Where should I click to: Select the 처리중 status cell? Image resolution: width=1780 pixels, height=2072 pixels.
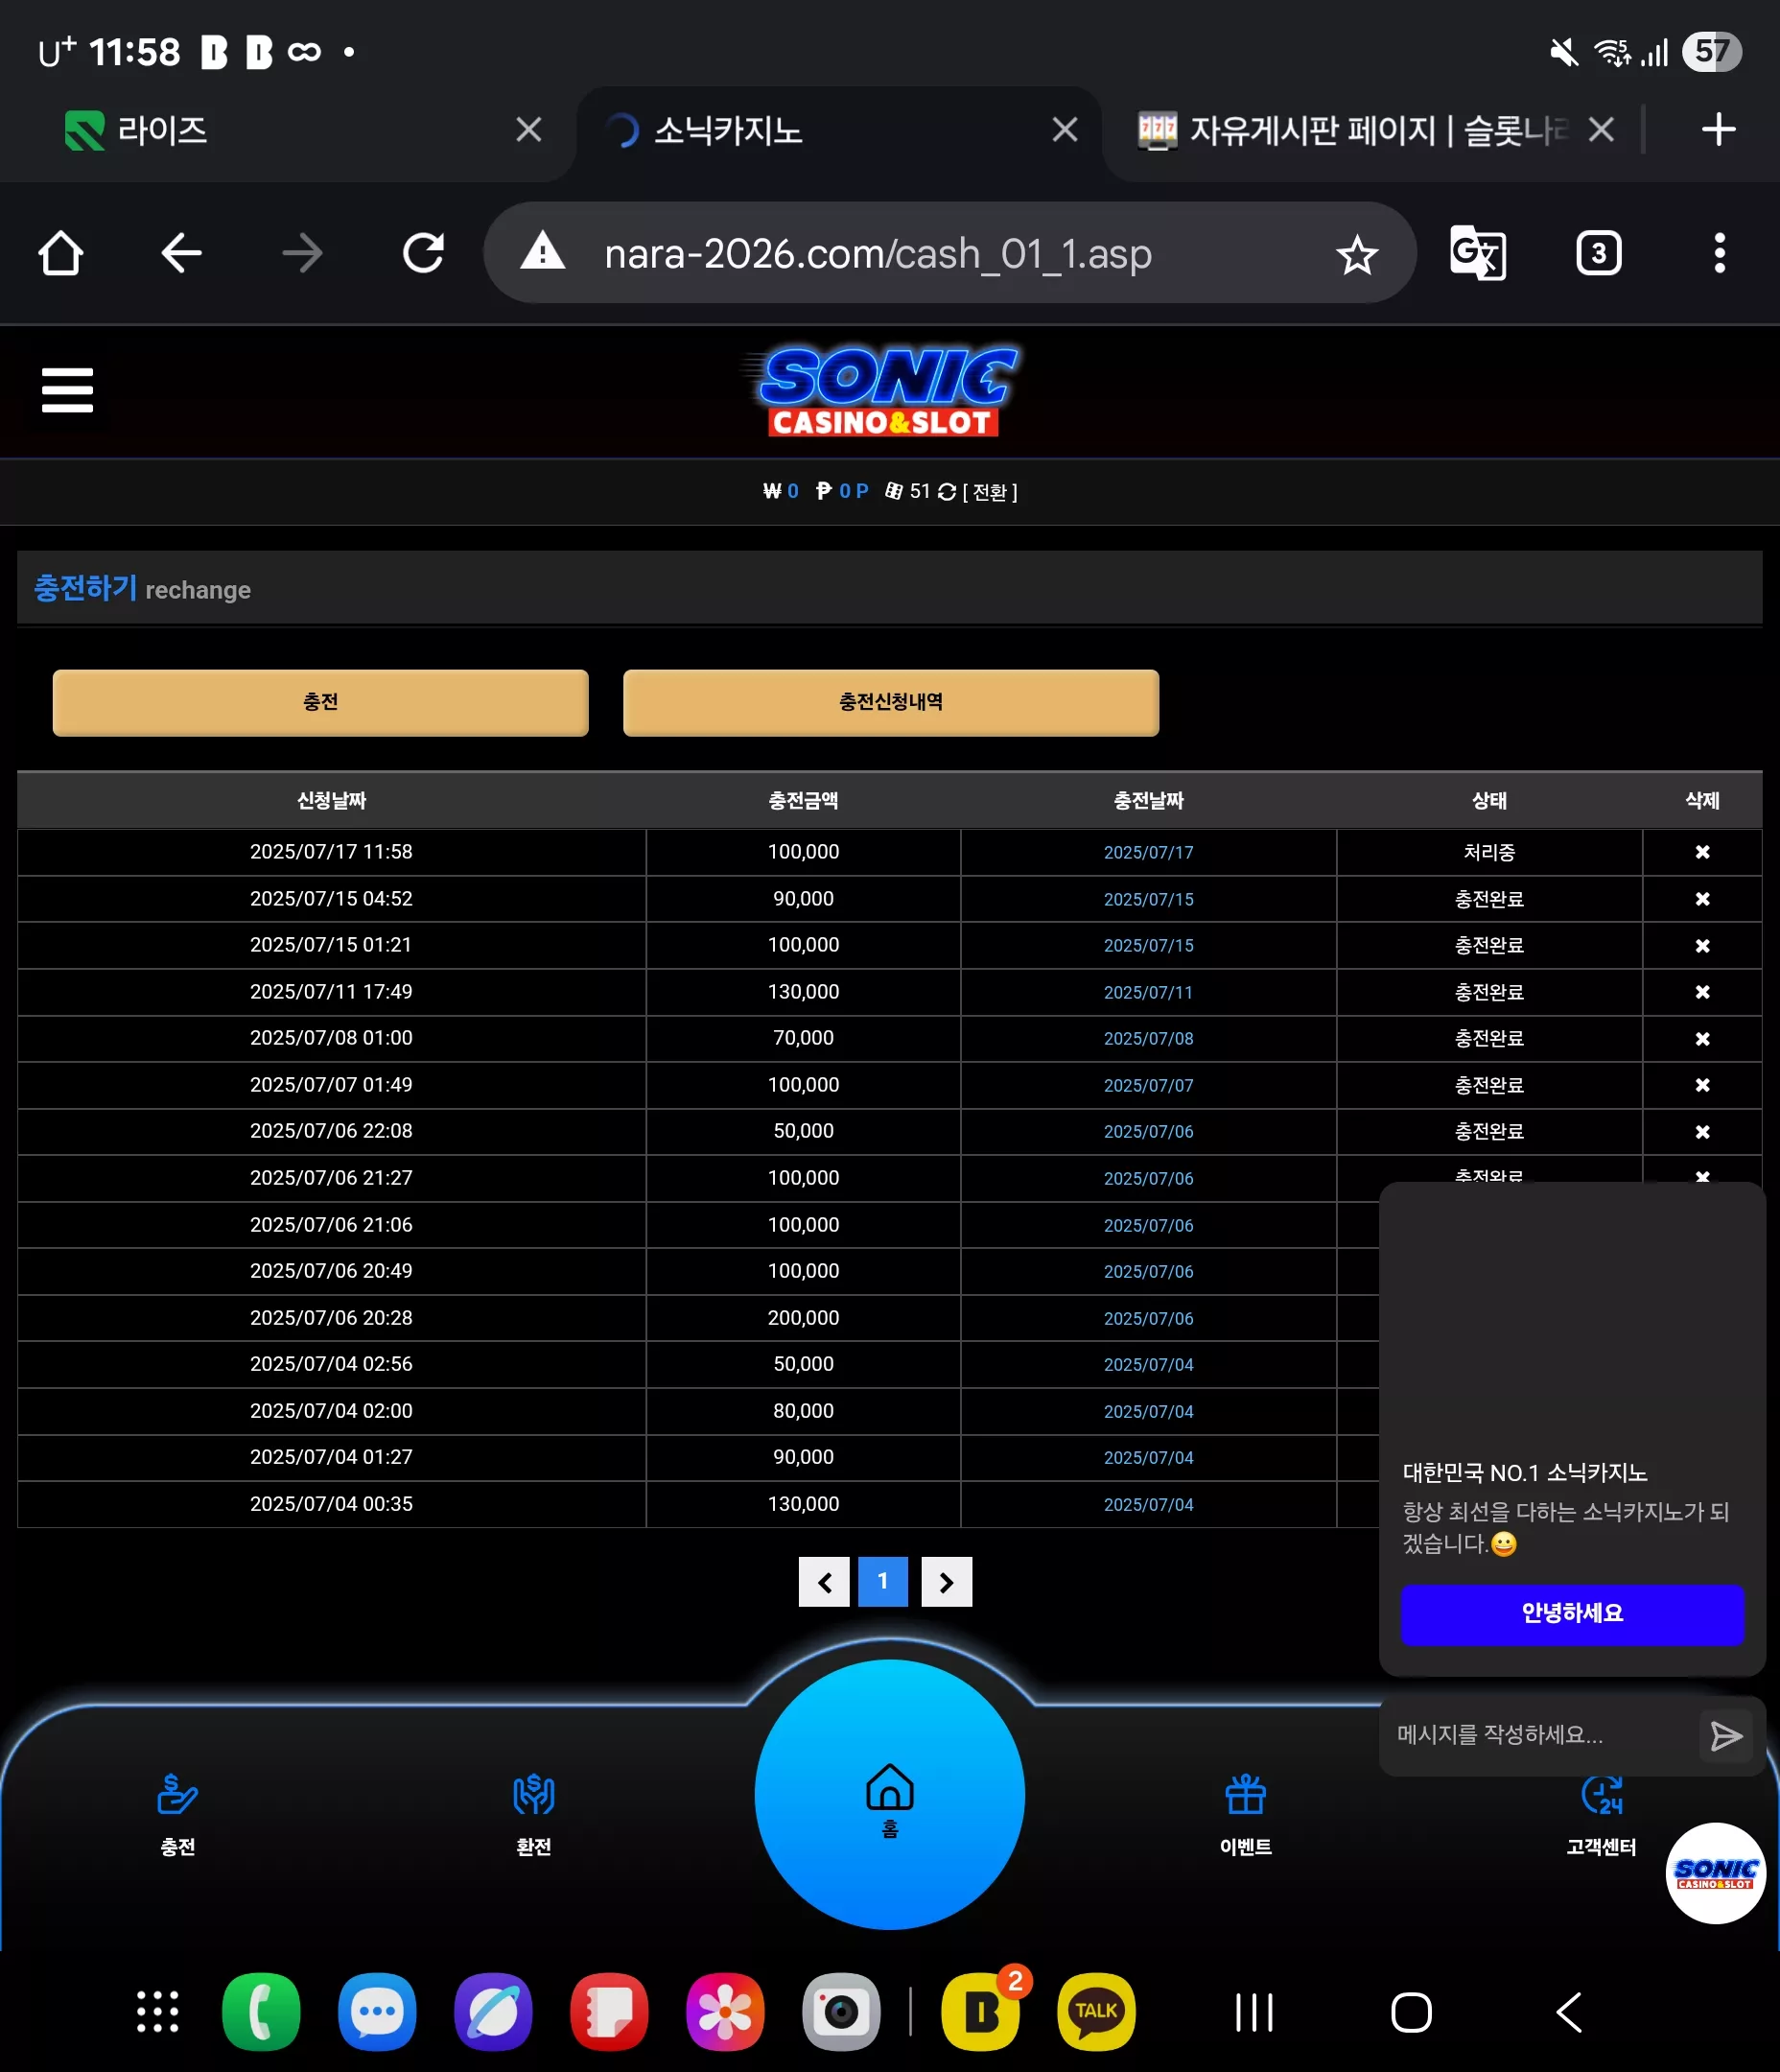click(1489, 852)
